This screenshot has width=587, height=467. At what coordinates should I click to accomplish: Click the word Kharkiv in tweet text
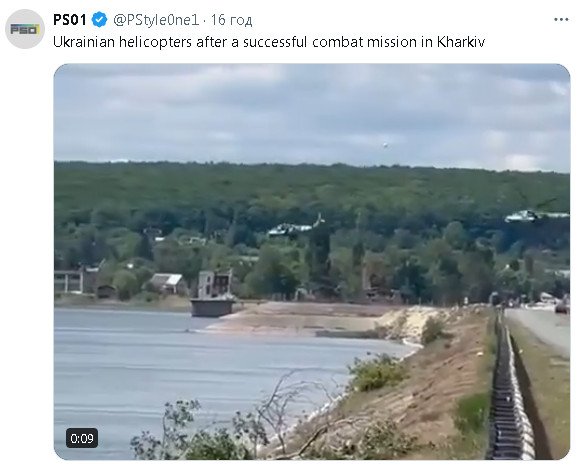click(460, 42)
